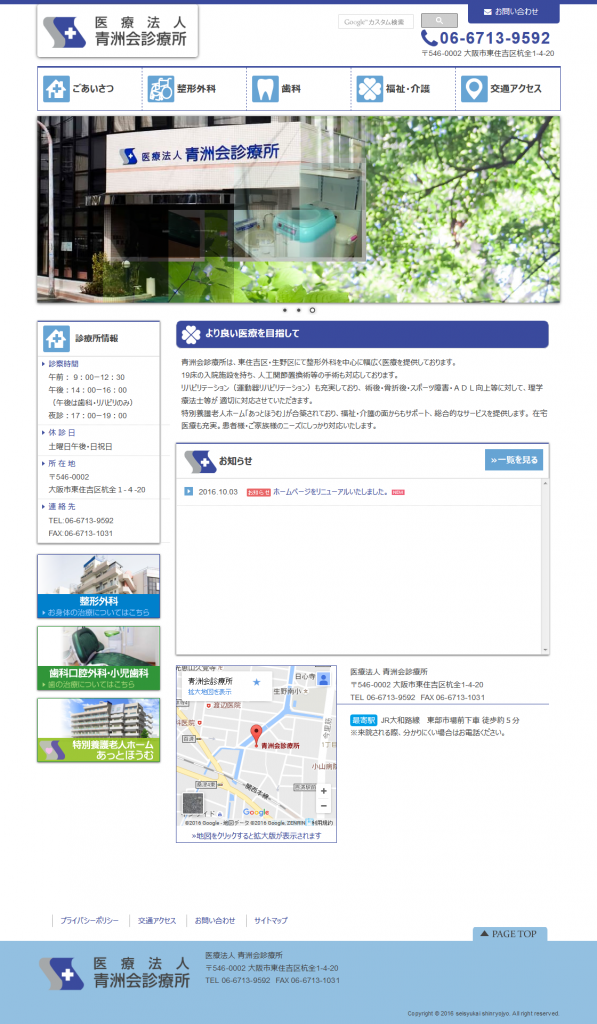Open the 一覧を見る news list button
The width and height of the screenshot is (597, 1024).
[513, 460]
